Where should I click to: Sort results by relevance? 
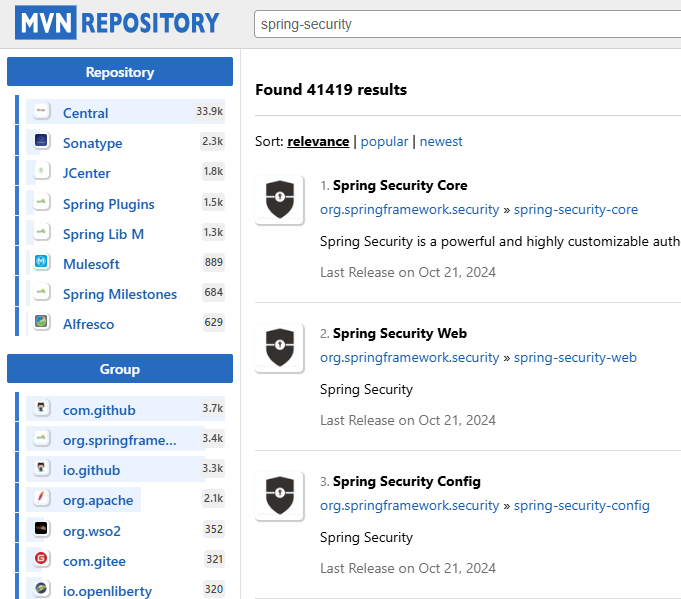coord(318,141)
